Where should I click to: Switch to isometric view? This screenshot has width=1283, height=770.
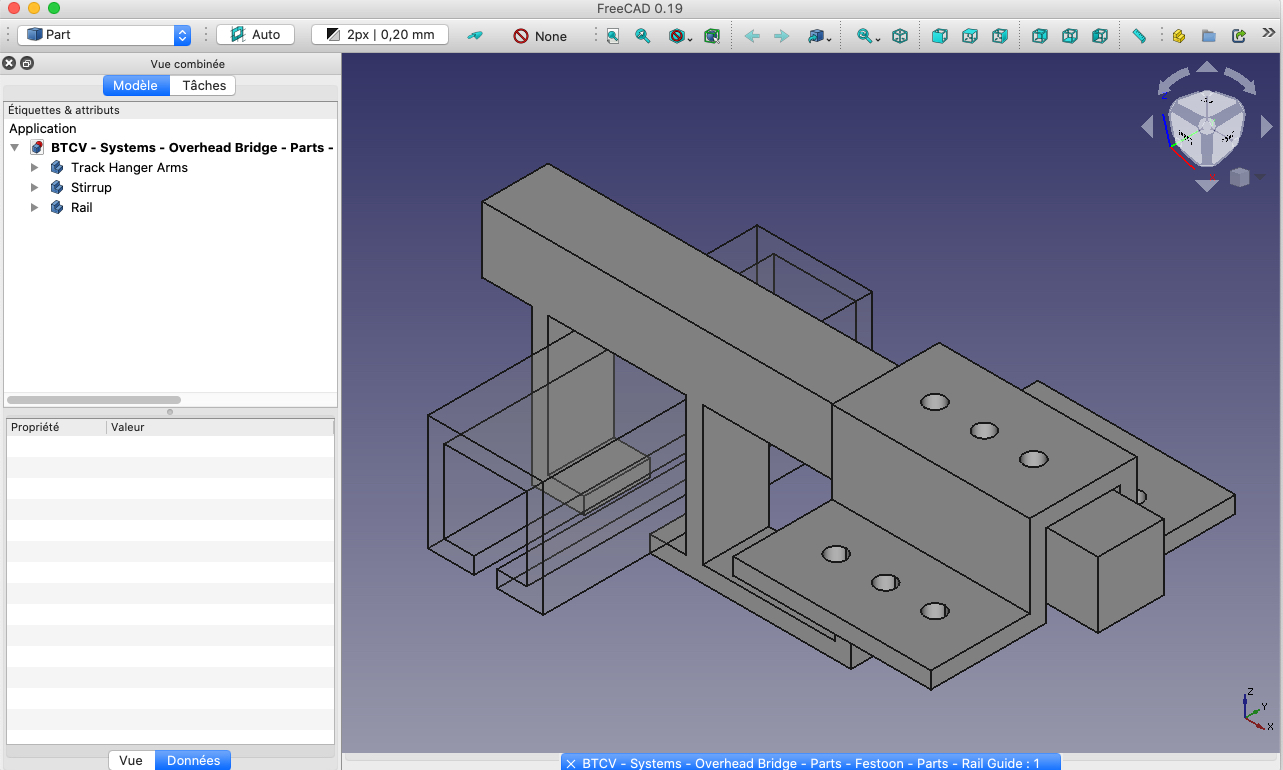[x=900, y=36]
